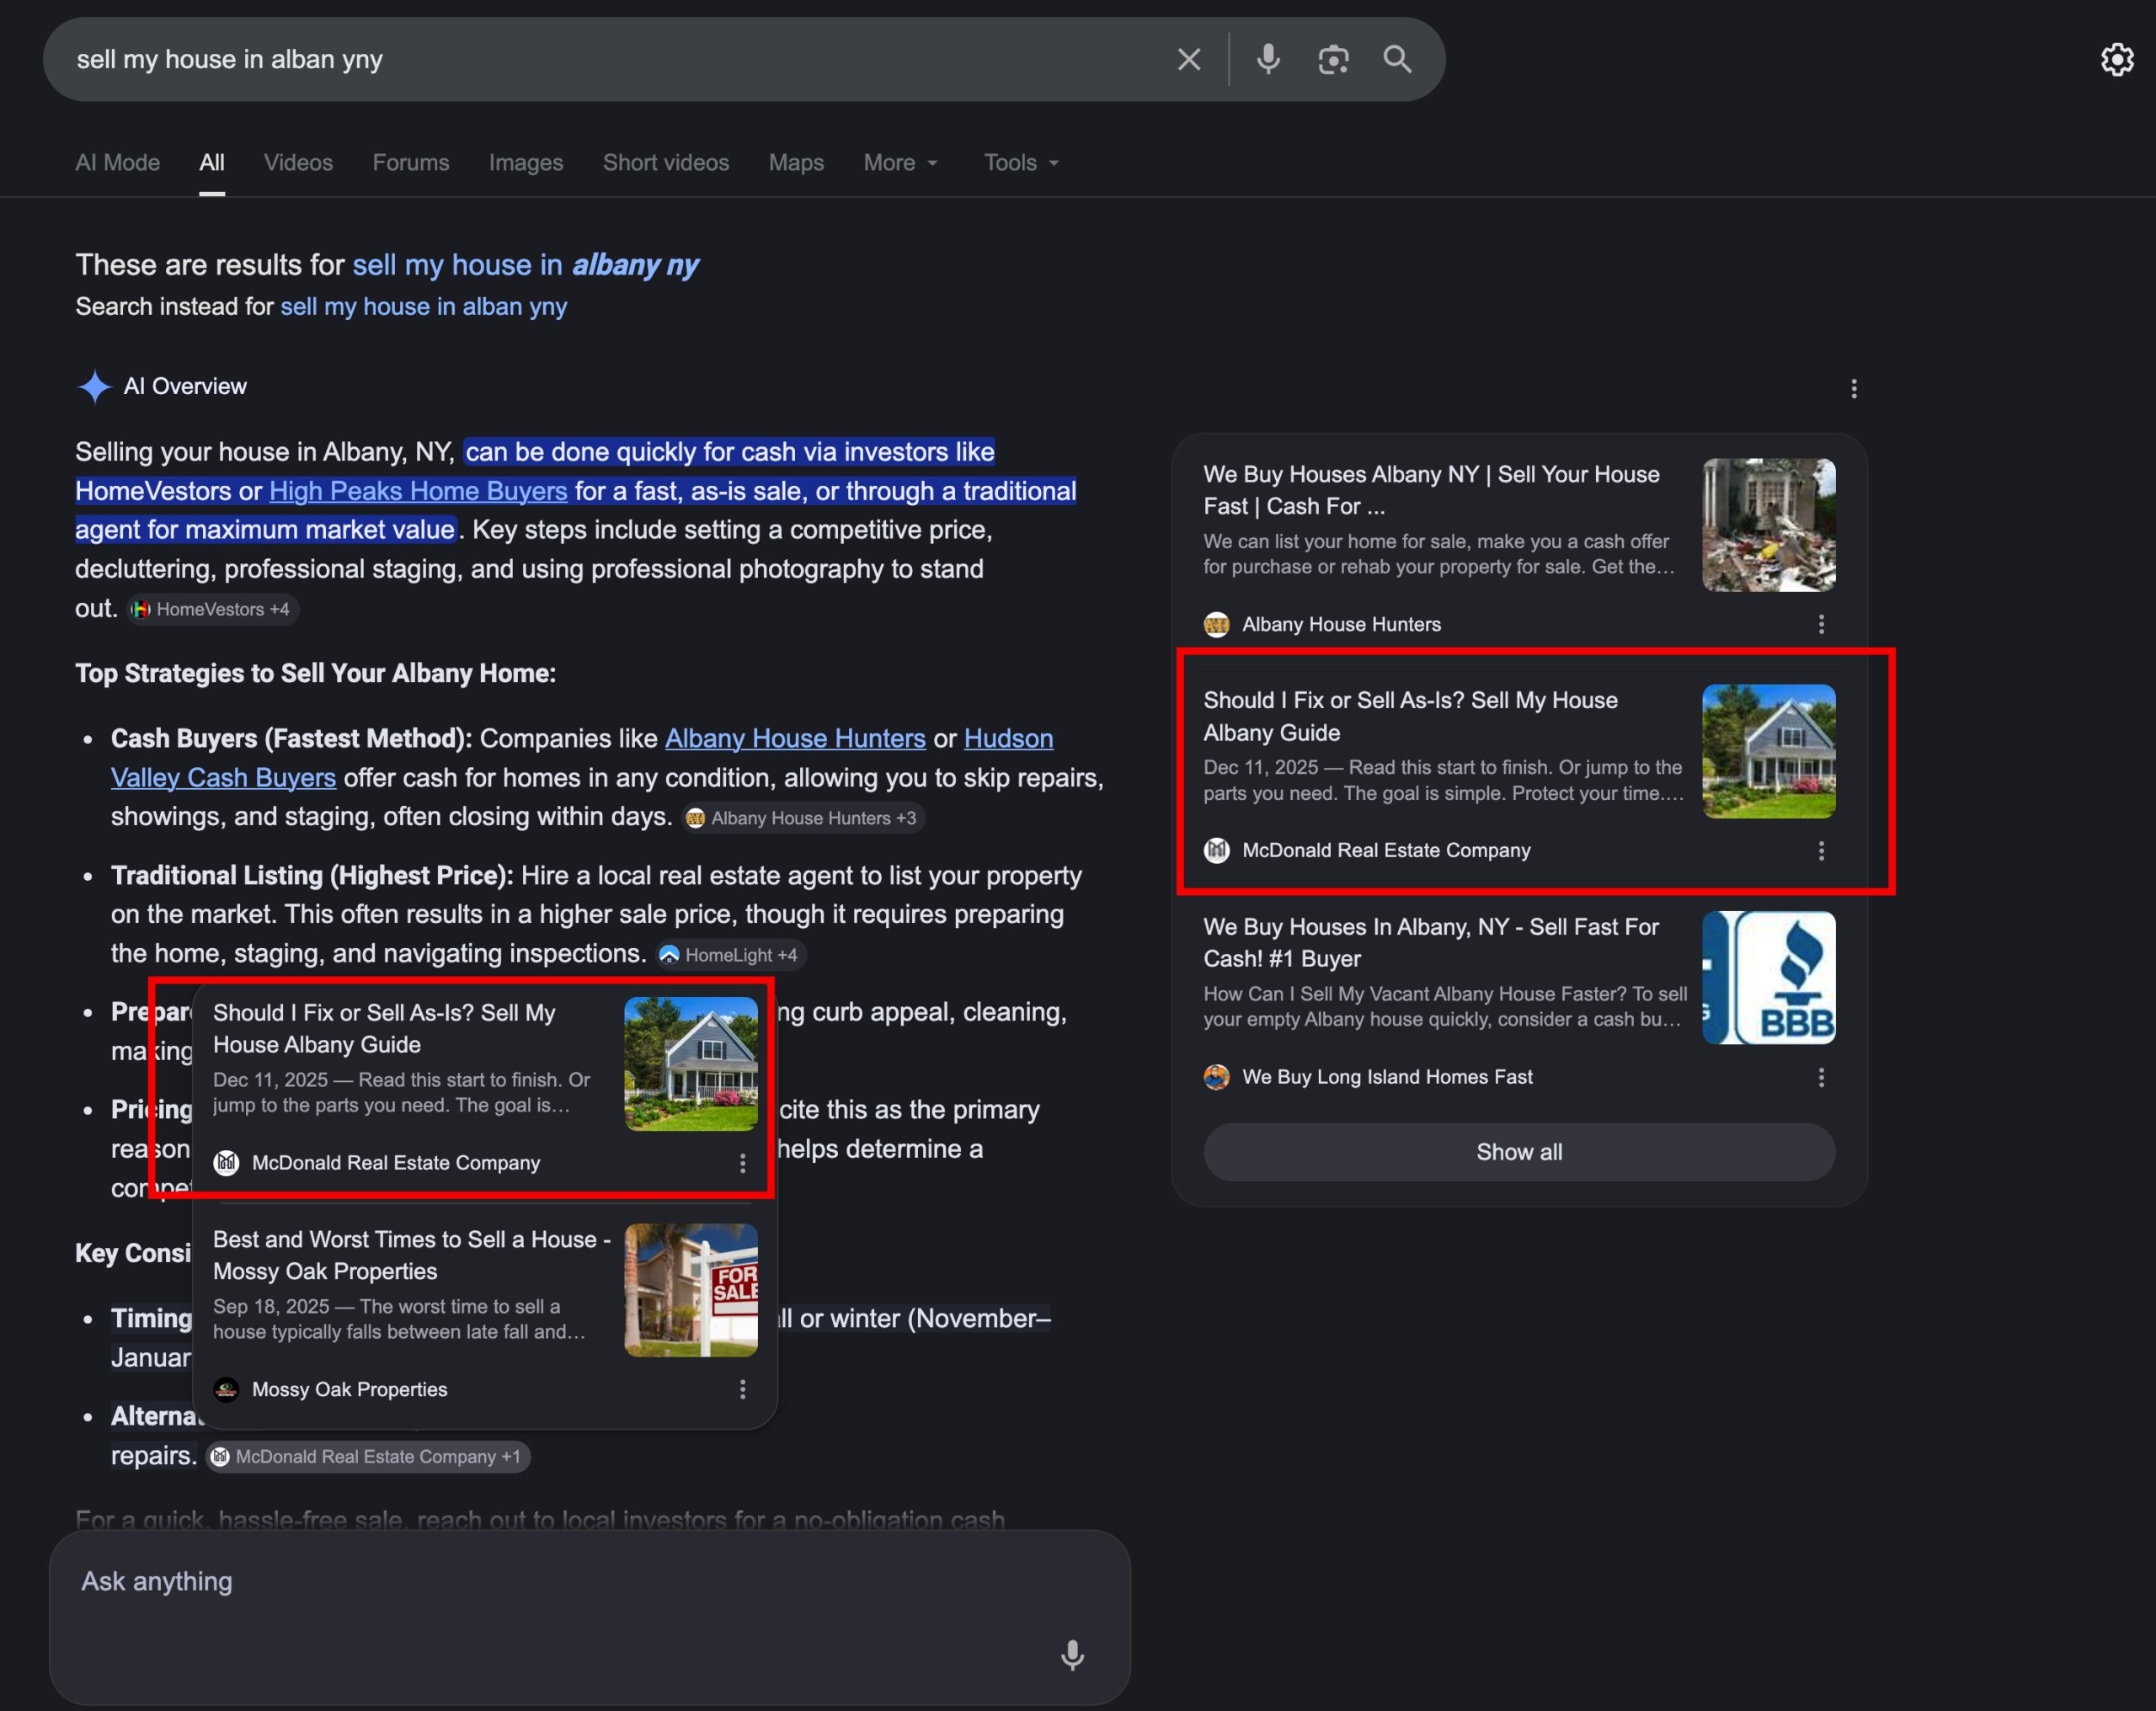Click Show all sources button

[x=1519, y=1152]
